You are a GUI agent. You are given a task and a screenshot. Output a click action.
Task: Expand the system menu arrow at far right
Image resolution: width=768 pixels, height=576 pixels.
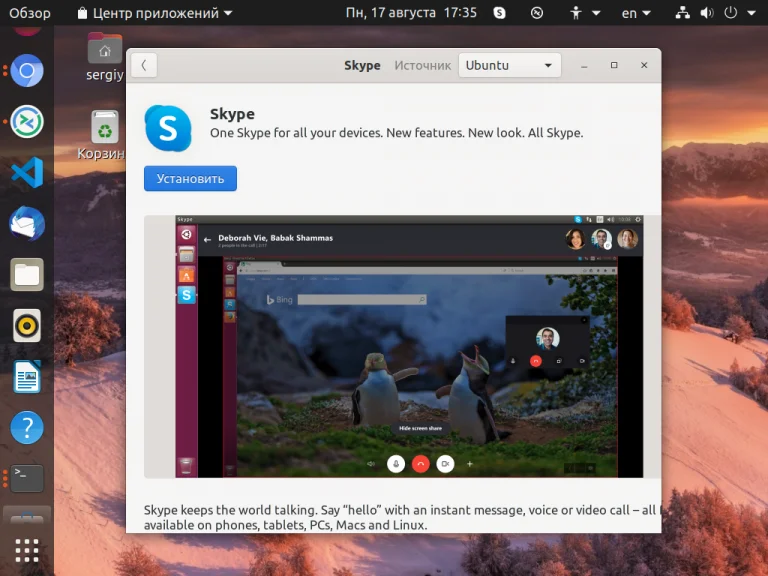point(751,13)
